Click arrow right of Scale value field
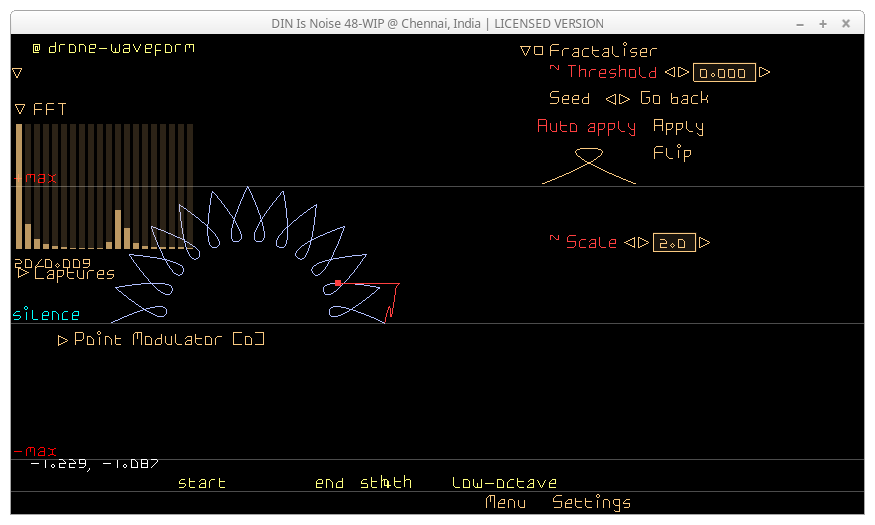This screenshot has height=525, width=875. tap(705, 243)
